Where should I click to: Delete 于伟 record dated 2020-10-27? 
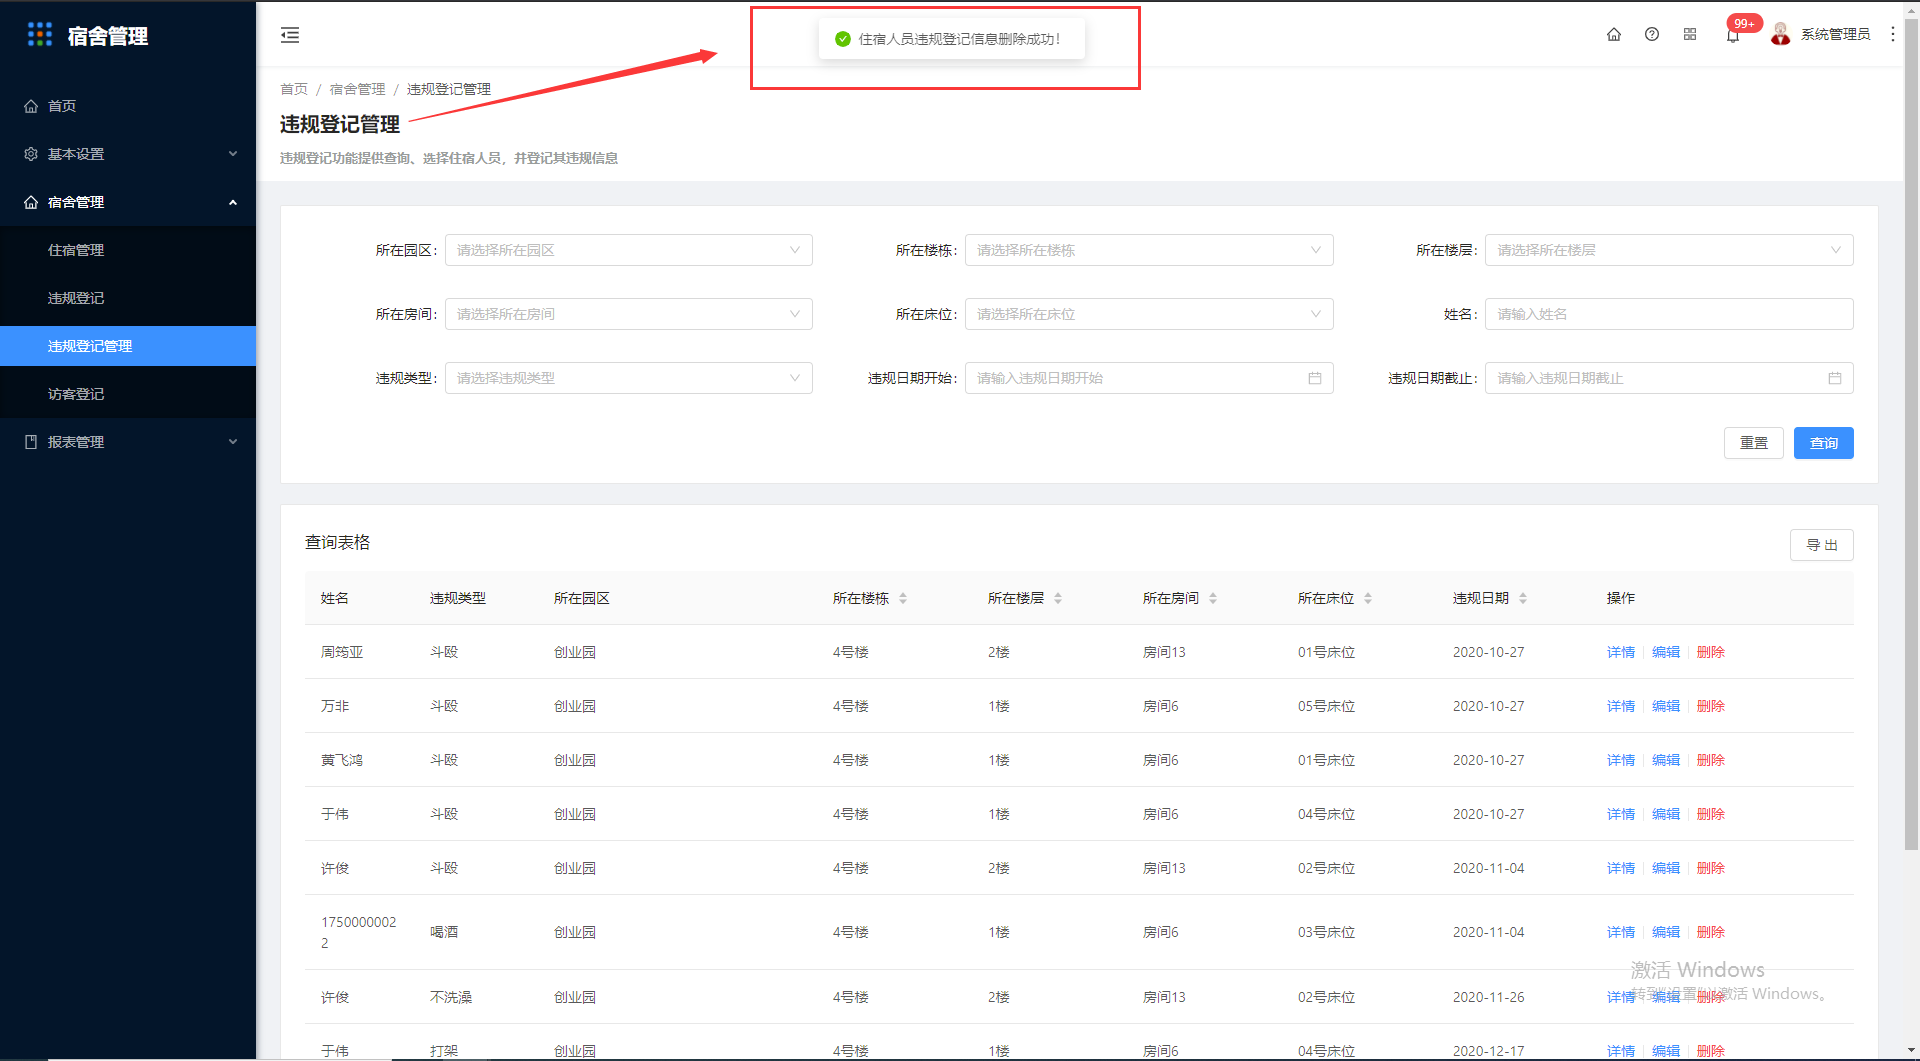[x=1711, y=814]
